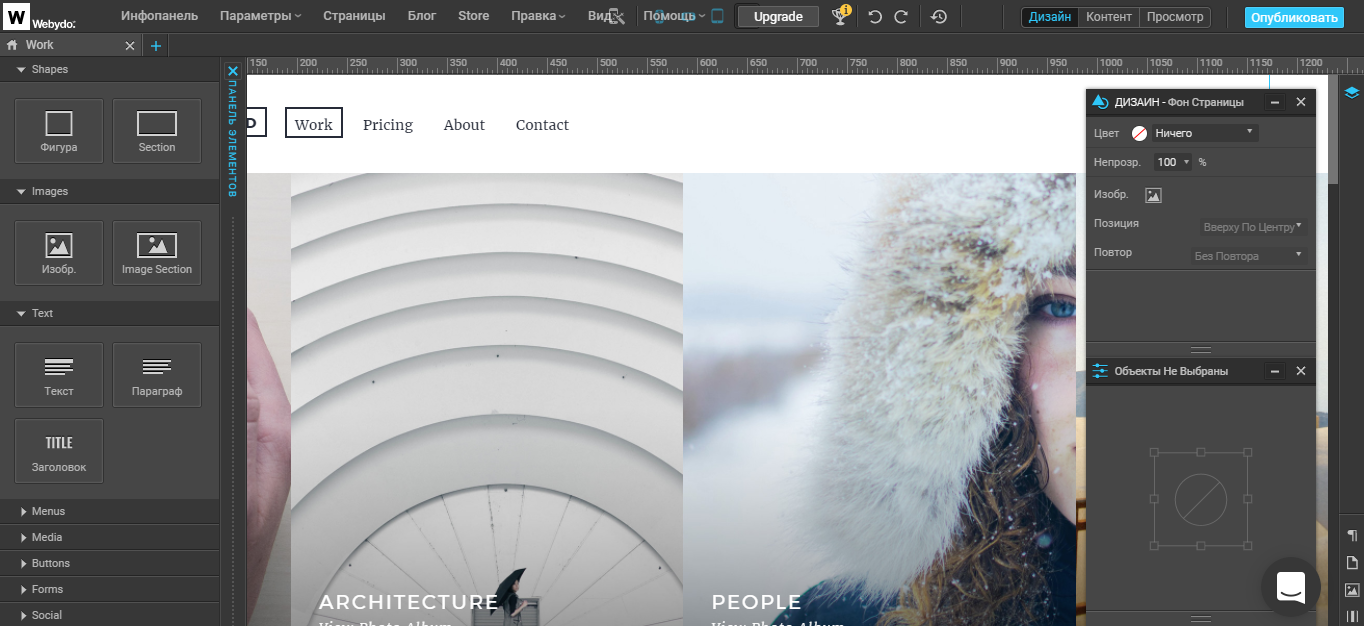This screenshot has height=626, width=1364.
Task: Open the Позиция dropdown
Action: (1253, 227)
